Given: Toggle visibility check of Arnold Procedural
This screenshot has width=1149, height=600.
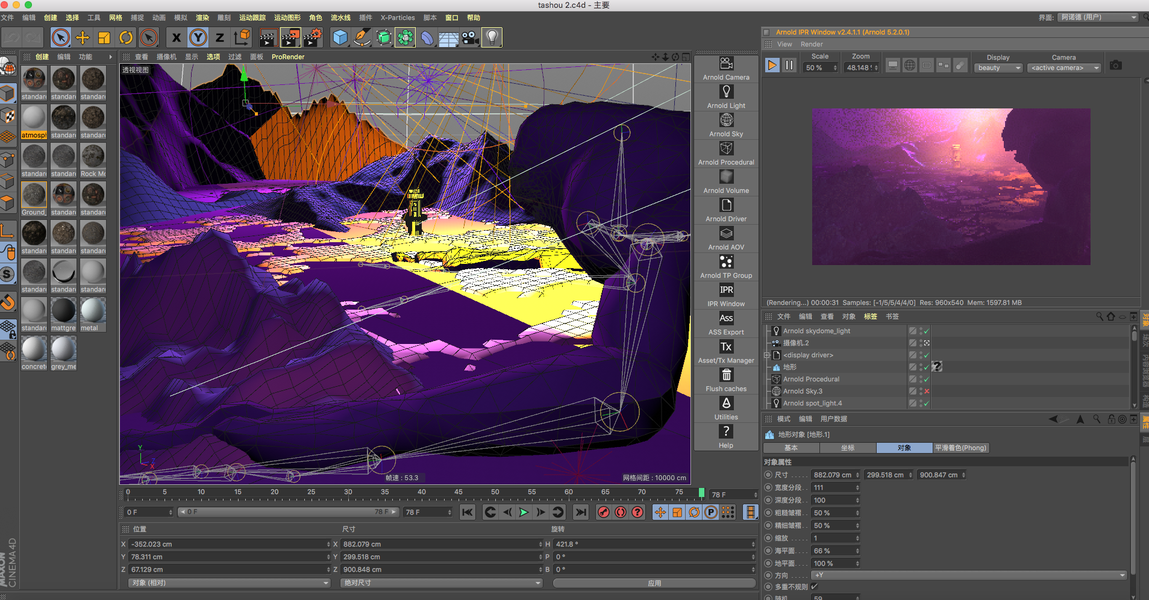Looking at the screenshot, I should click(x=926, y=379).
